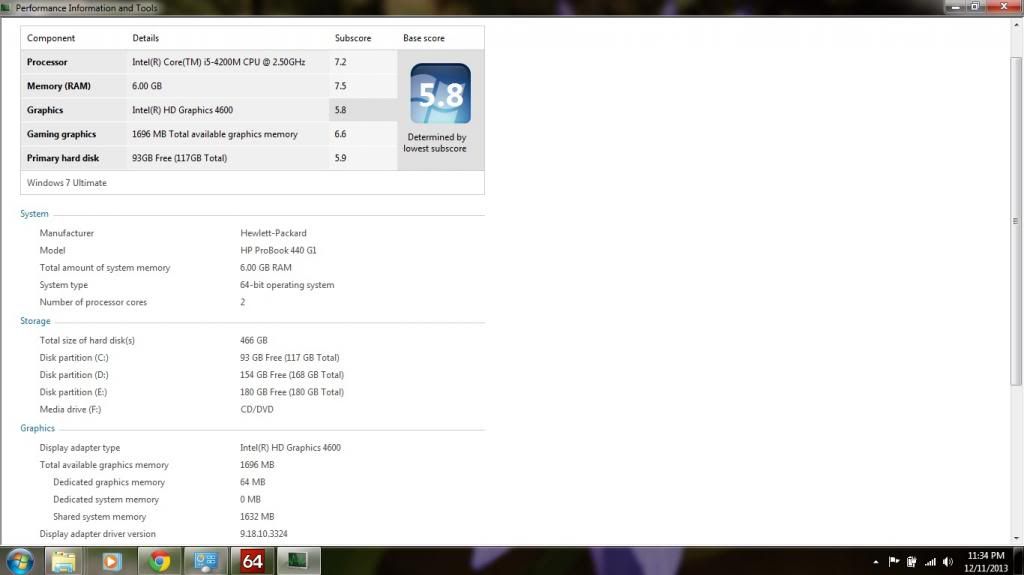This screenshot has height=575, width=1024.
Task: Click the memory subscore 7.5
Action: [340, 86]
